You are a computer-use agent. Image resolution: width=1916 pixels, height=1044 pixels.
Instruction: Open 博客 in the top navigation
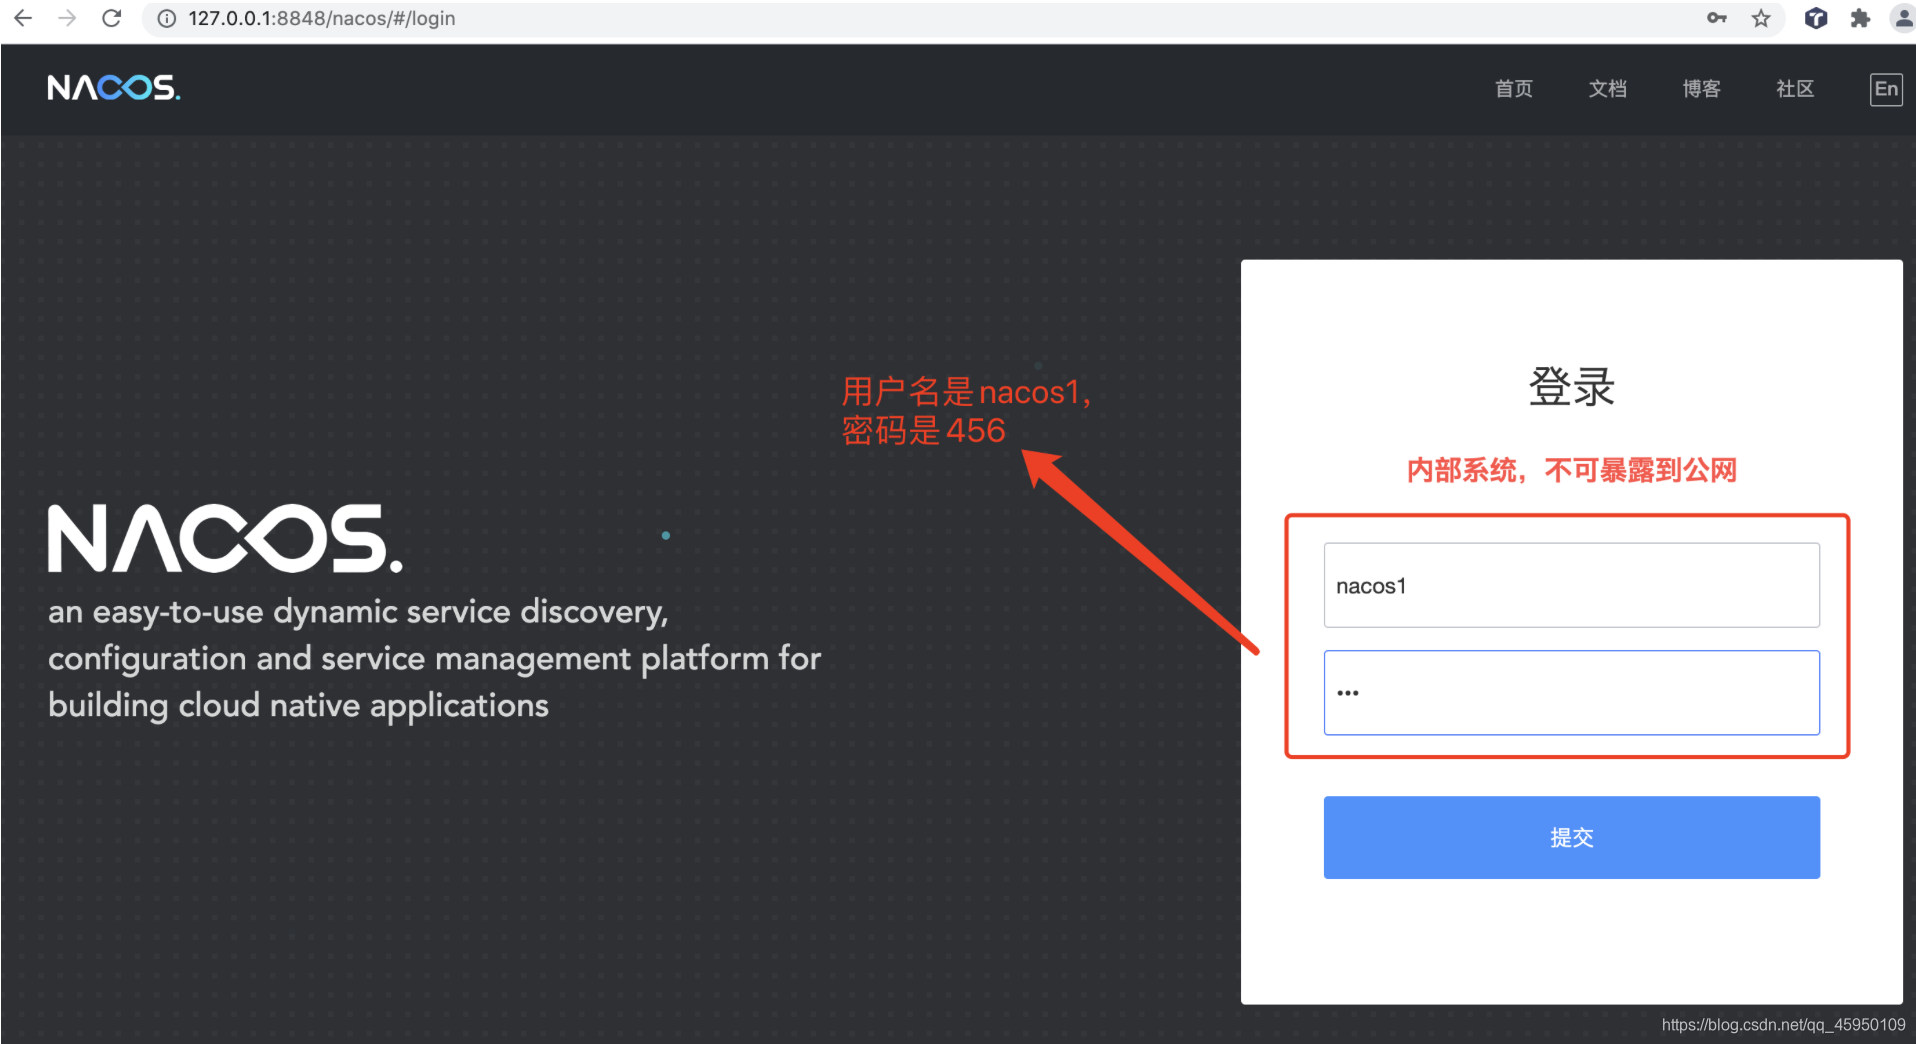(1701, 89)
